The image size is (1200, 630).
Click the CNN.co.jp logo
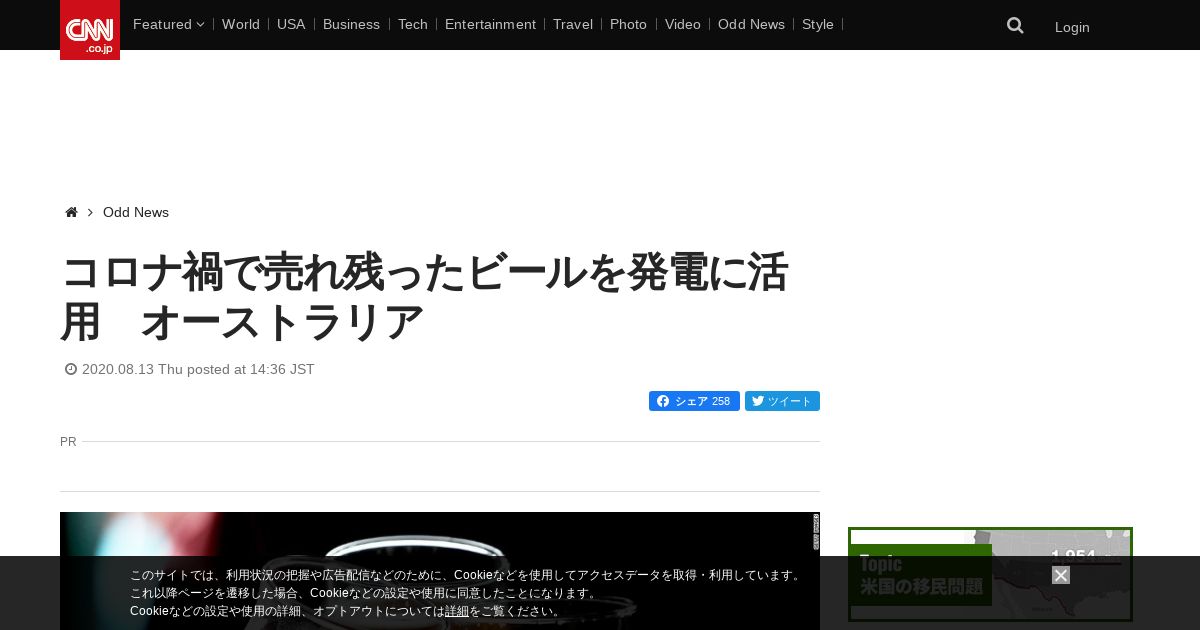point(90,30)
